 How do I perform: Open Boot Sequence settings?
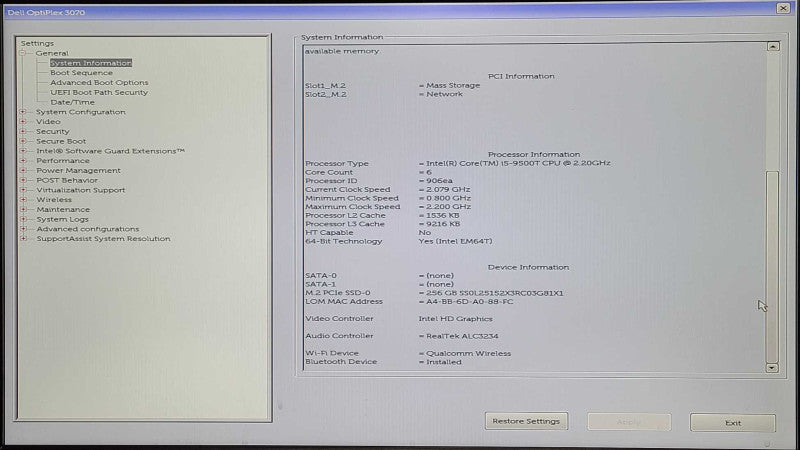(x=81, y=72)
